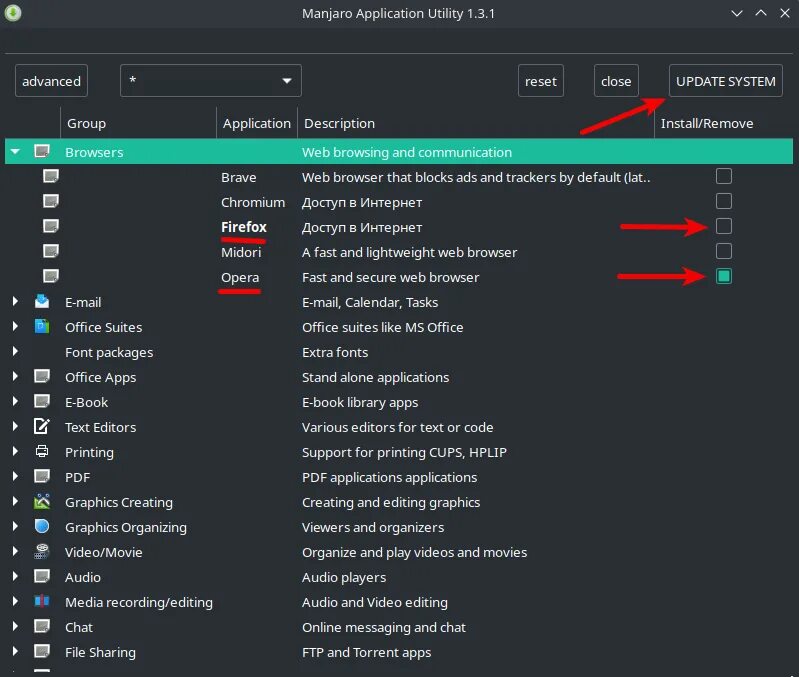Click the Browsers group icon
Screen dimensions: 799x677
(x=42, y=151)
